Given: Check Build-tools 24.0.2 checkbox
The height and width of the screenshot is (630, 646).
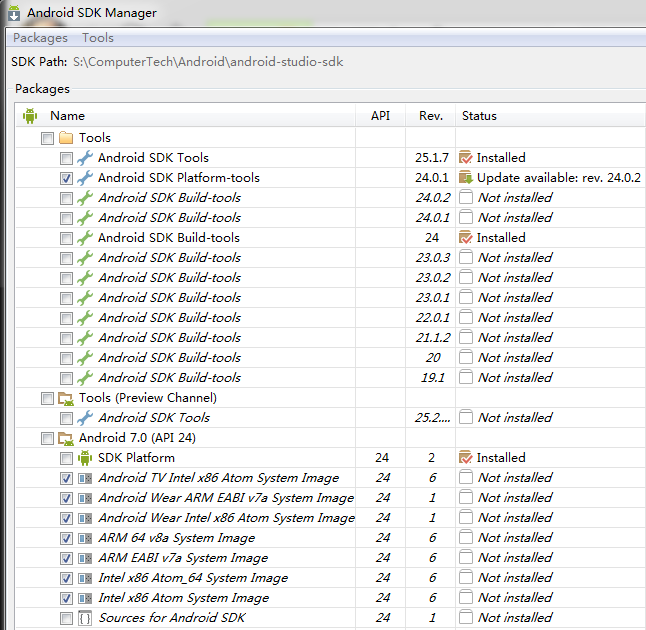Looking at the screenshot, I should (66, 198).
